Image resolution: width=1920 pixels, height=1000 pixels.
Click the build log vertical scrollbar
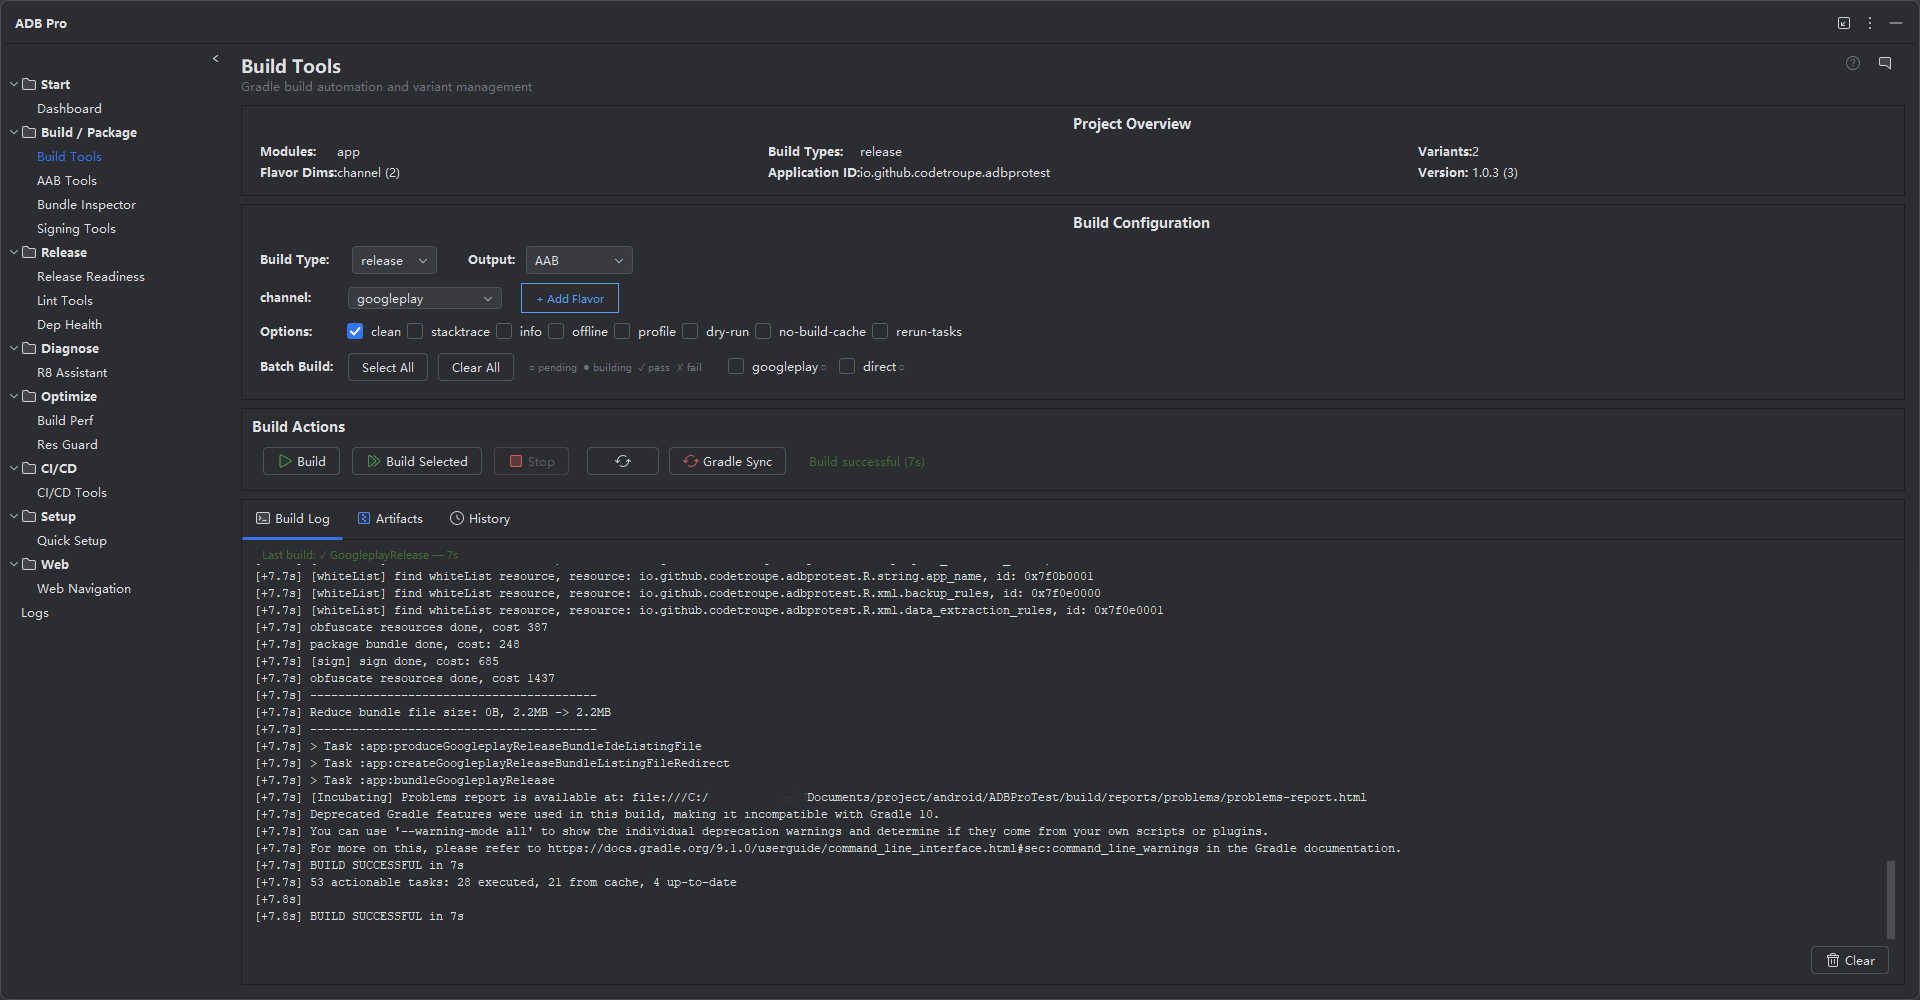[1890, 898]
